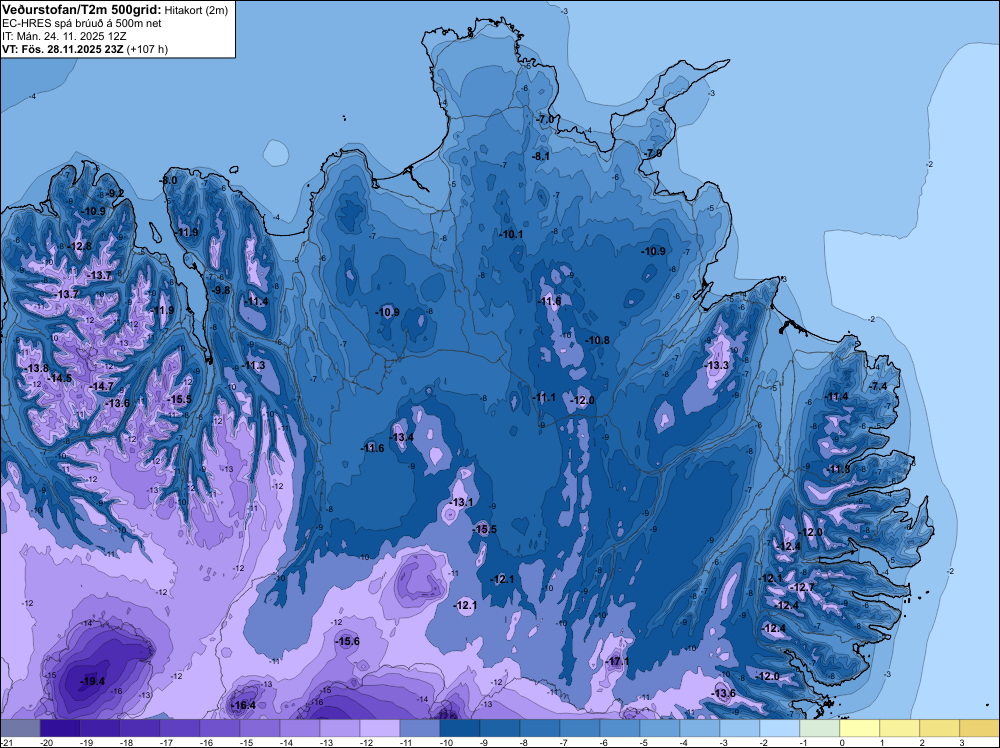Click the legend swatch labeled -12
Image resolution: width=1000 pixels, height=748 pixels.
[379, 728]
